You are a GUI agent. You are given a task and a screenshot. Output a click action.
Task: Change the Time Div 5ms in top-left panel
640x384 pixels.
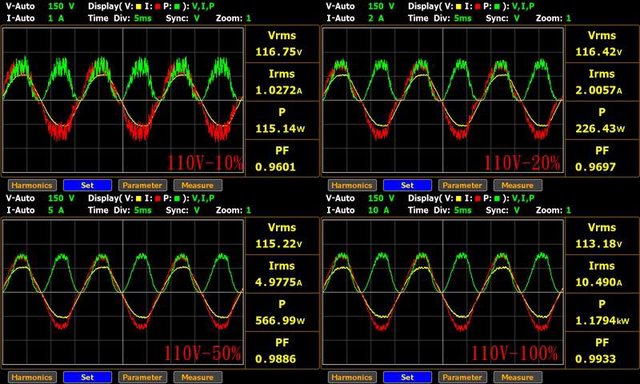coord(142,18)
